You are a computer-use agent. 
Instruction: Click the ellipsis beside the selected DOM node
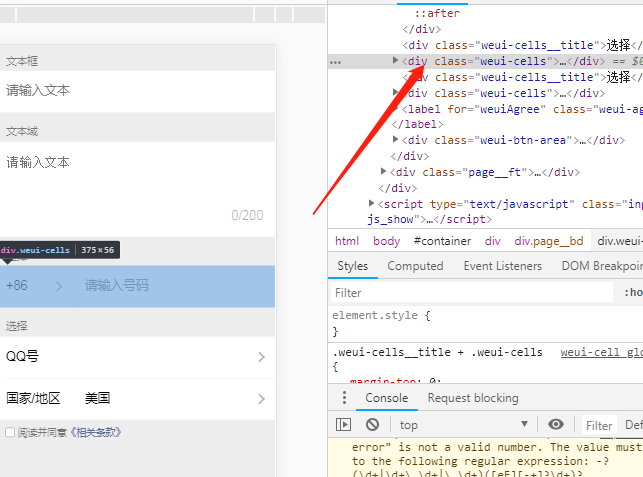click(x=335, y=62)
